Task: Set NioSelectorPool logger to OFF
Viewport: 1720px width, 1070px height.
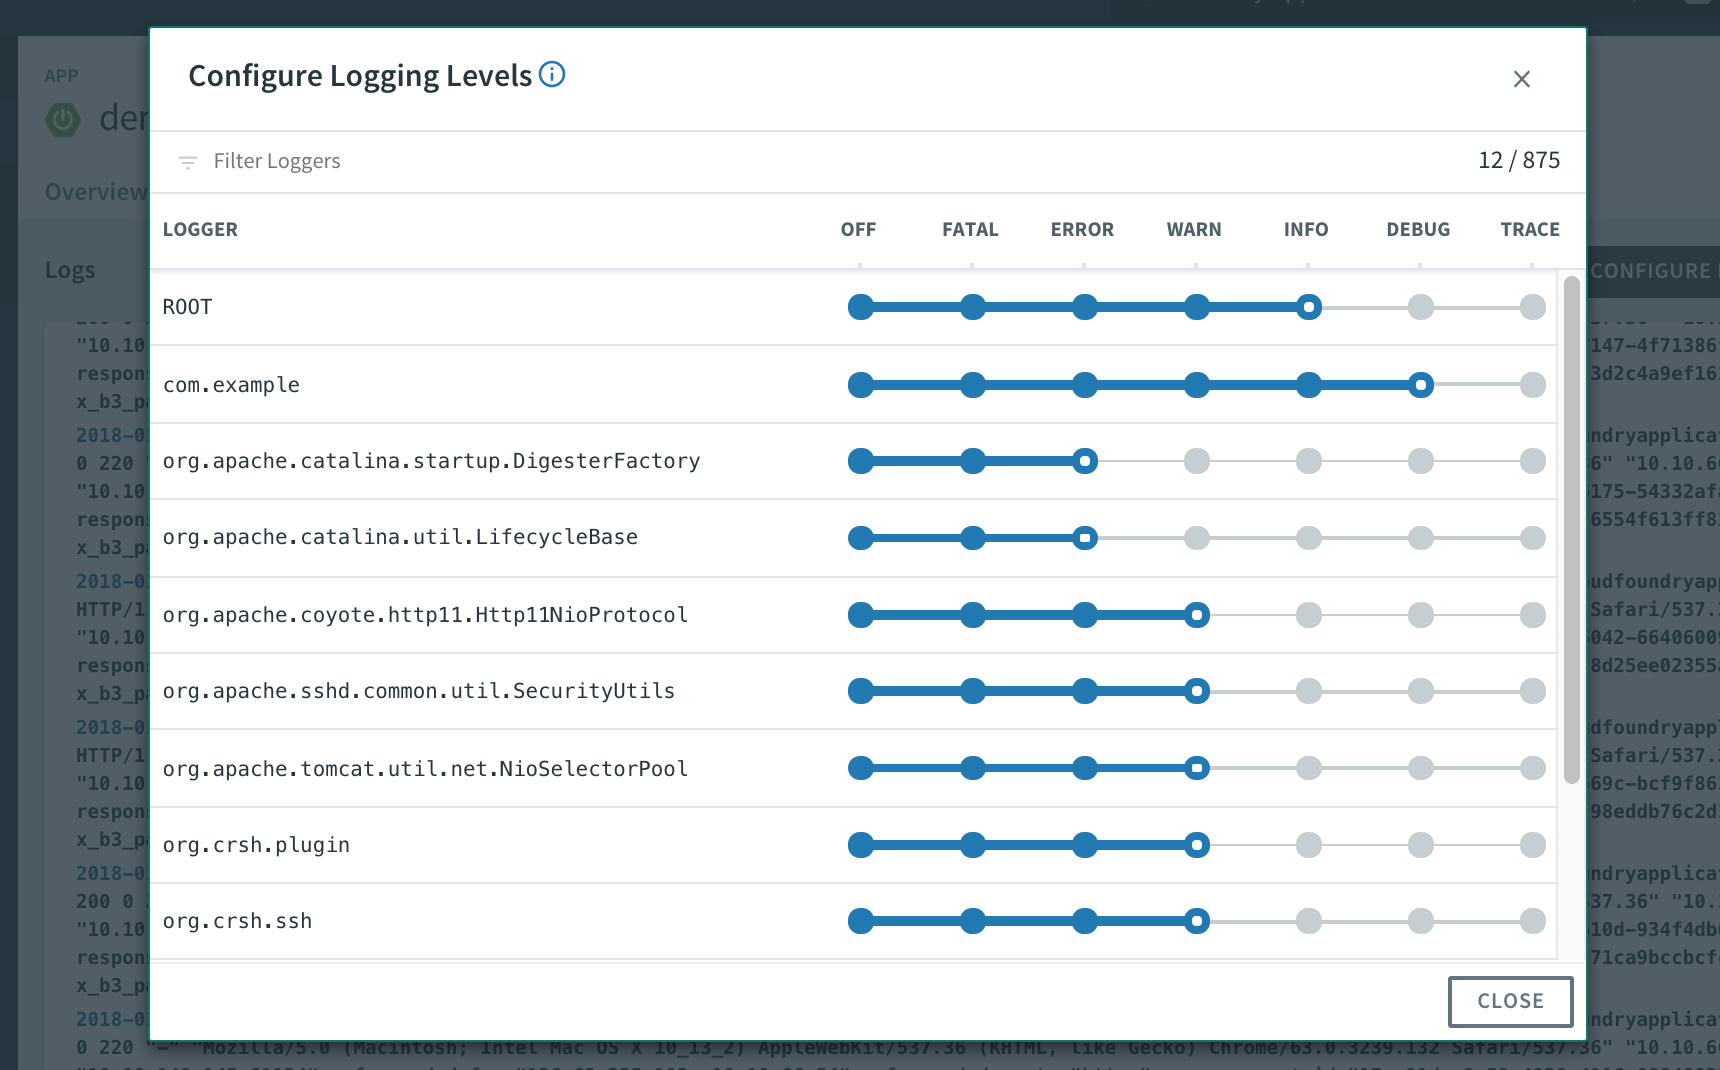Action: (861, 768)
